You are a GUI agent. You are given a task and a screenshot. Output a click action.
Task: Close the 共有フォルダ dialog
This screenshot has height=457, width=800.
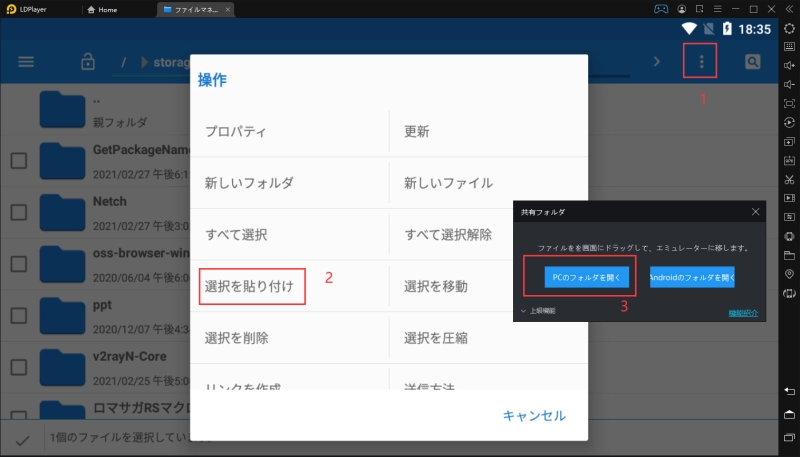pyautogui.click(x=756, y=212)
